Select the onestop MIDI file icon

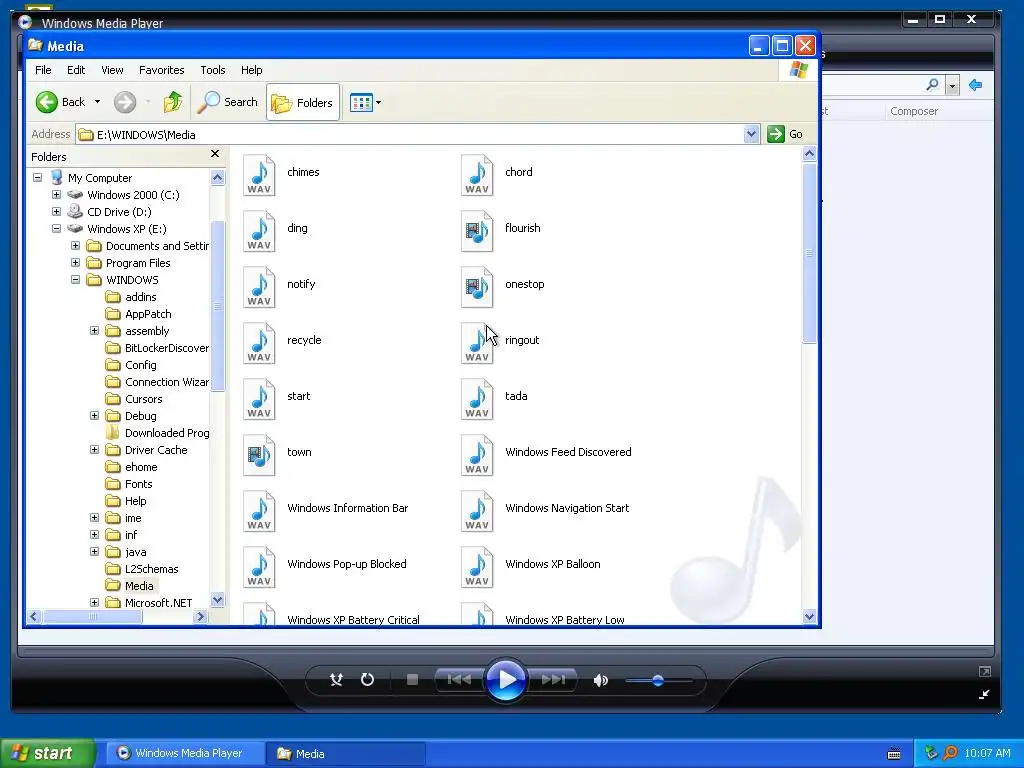click(477, 287)
